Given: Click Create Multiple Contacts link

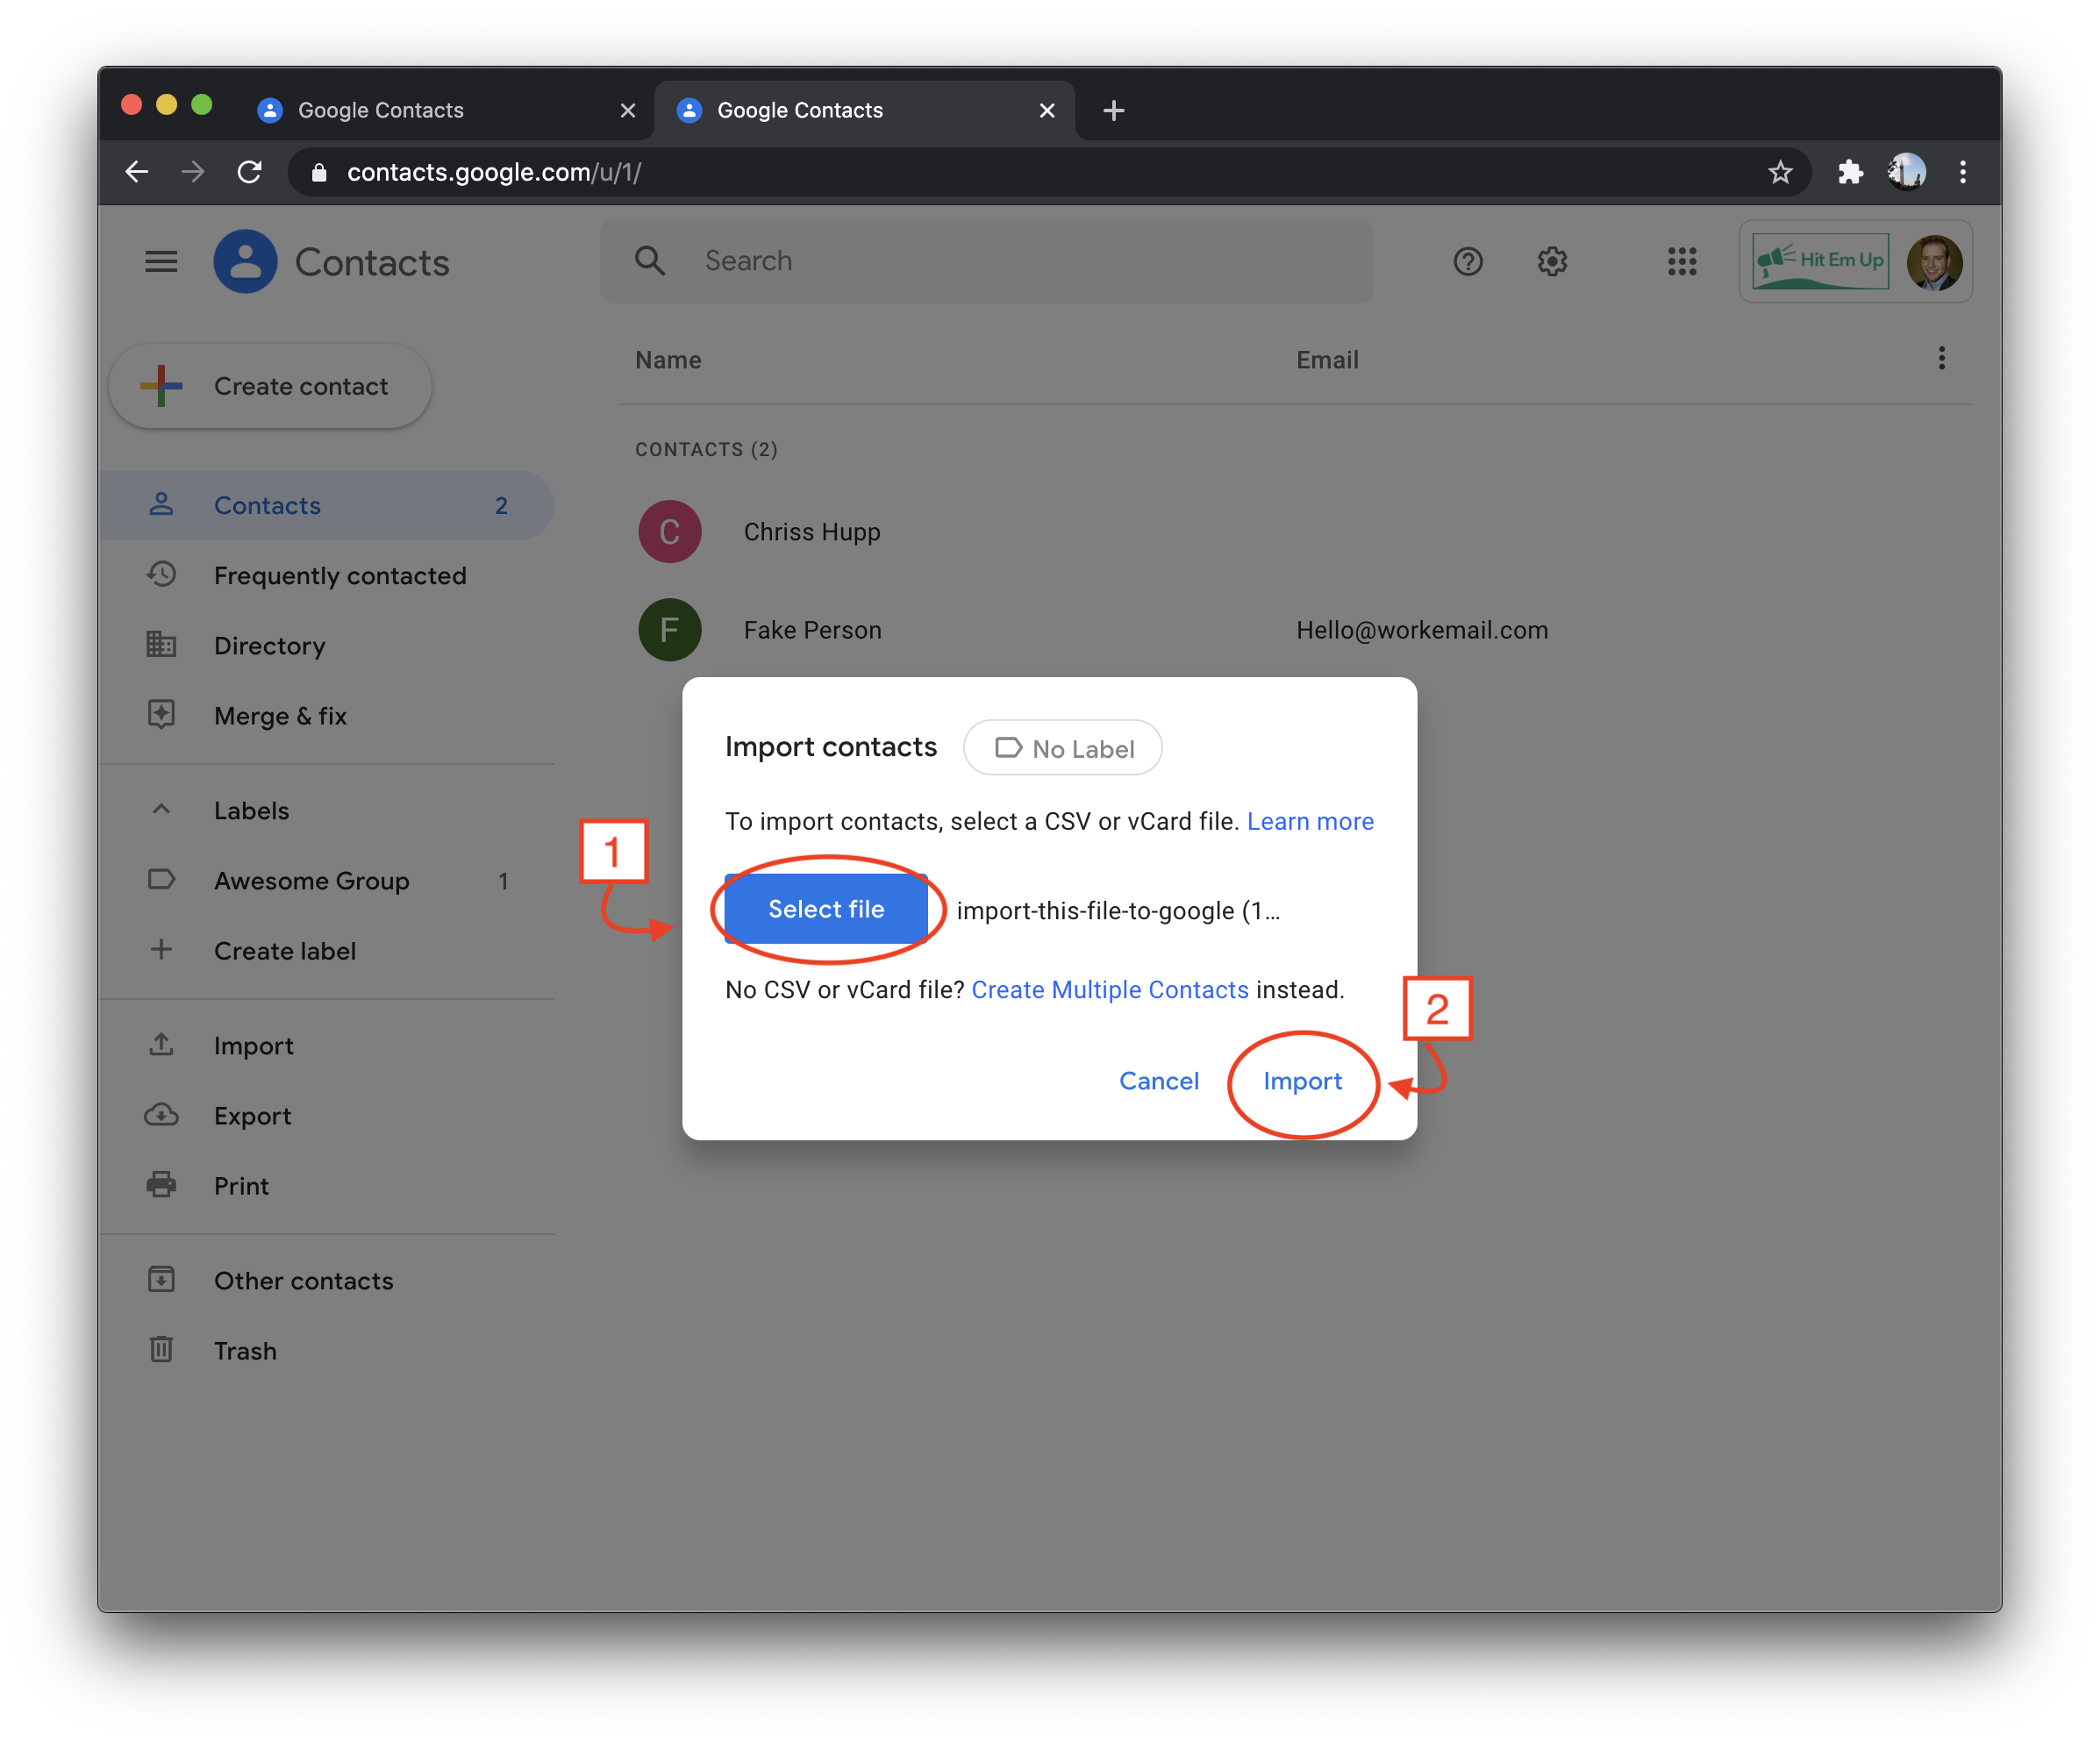Looking at the screenshot, I should point(1111,989).
